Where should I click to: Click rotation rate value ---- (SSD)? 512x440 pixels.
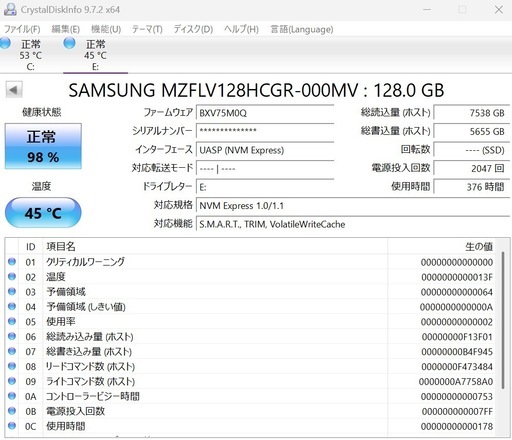(x=471, y=150)
